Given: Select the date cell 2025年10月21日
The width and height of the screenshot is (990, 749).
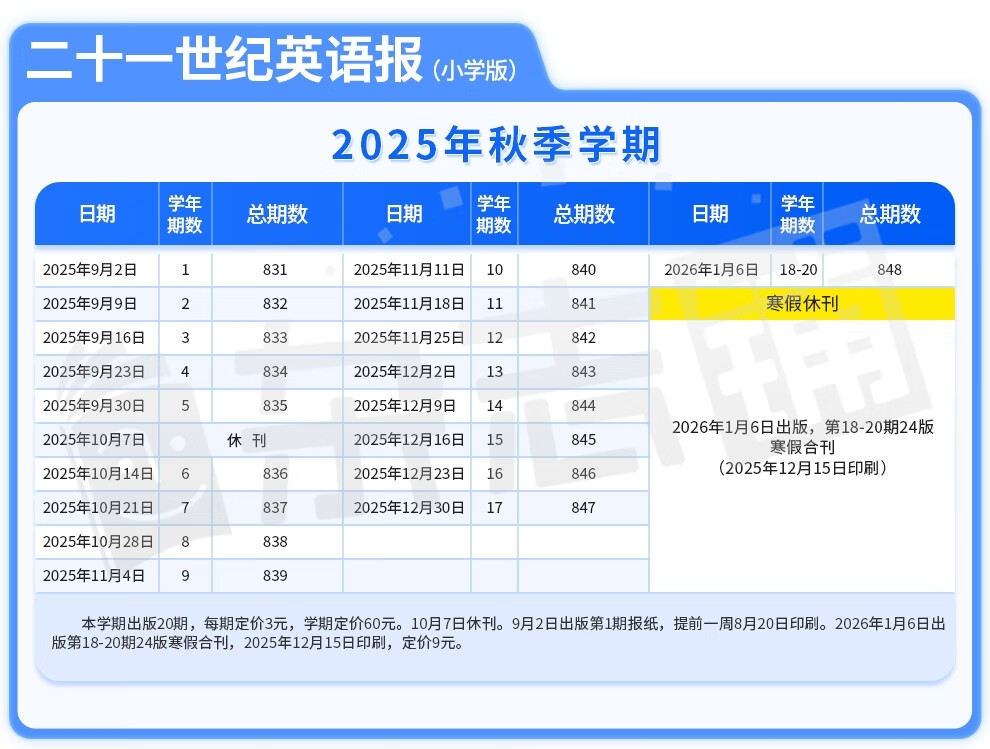Looking at the screenshot, I should (98, 508).
